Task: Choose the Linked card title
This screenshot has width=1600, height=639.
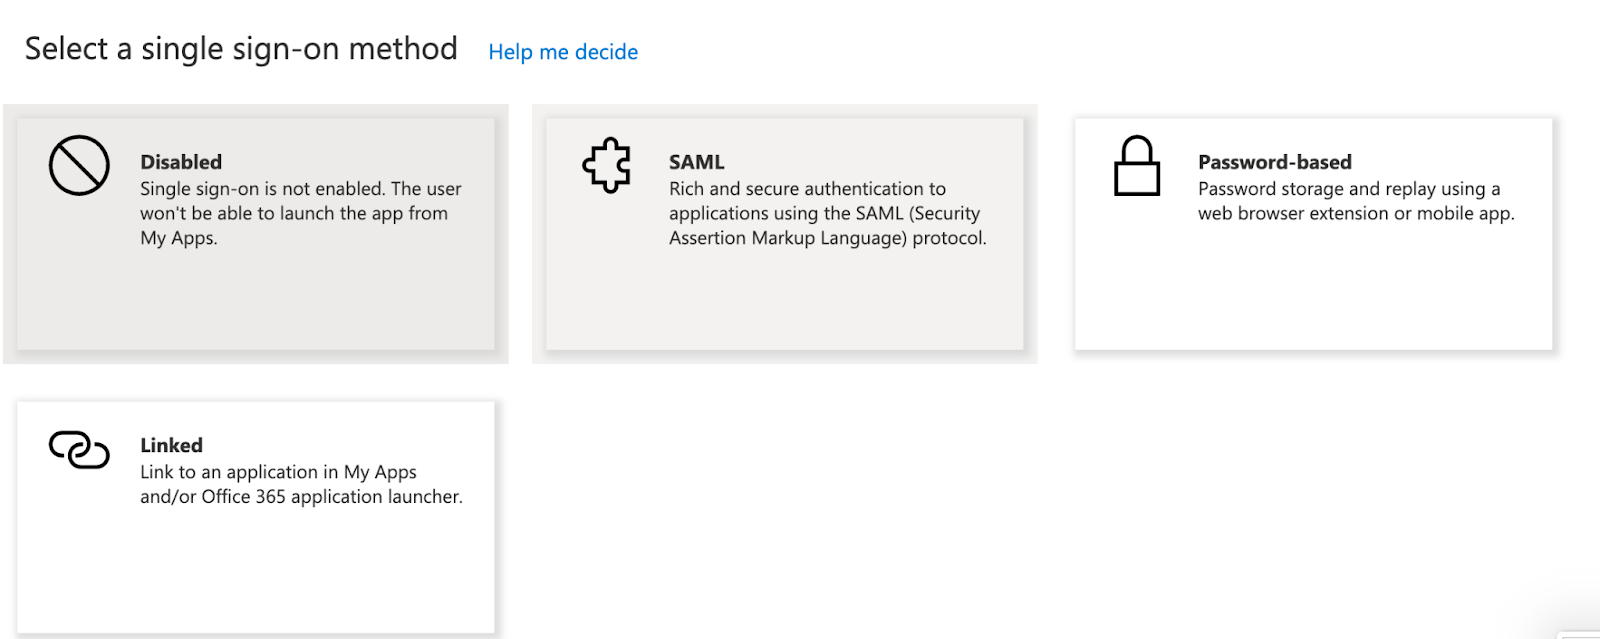Action: coord(171,445)
